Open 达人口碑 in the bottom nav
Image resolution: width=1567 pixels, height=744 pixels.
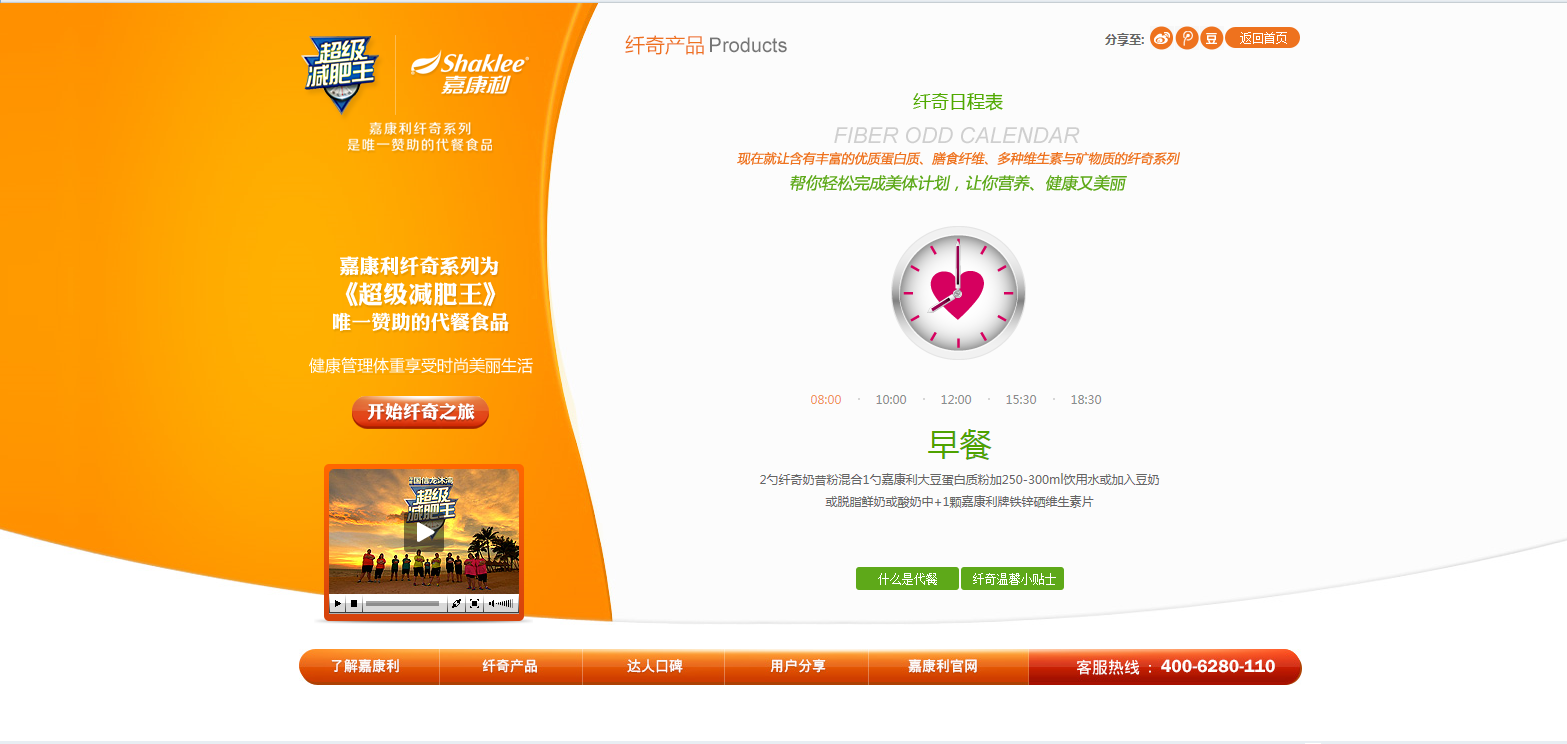[x=654, y=666]
